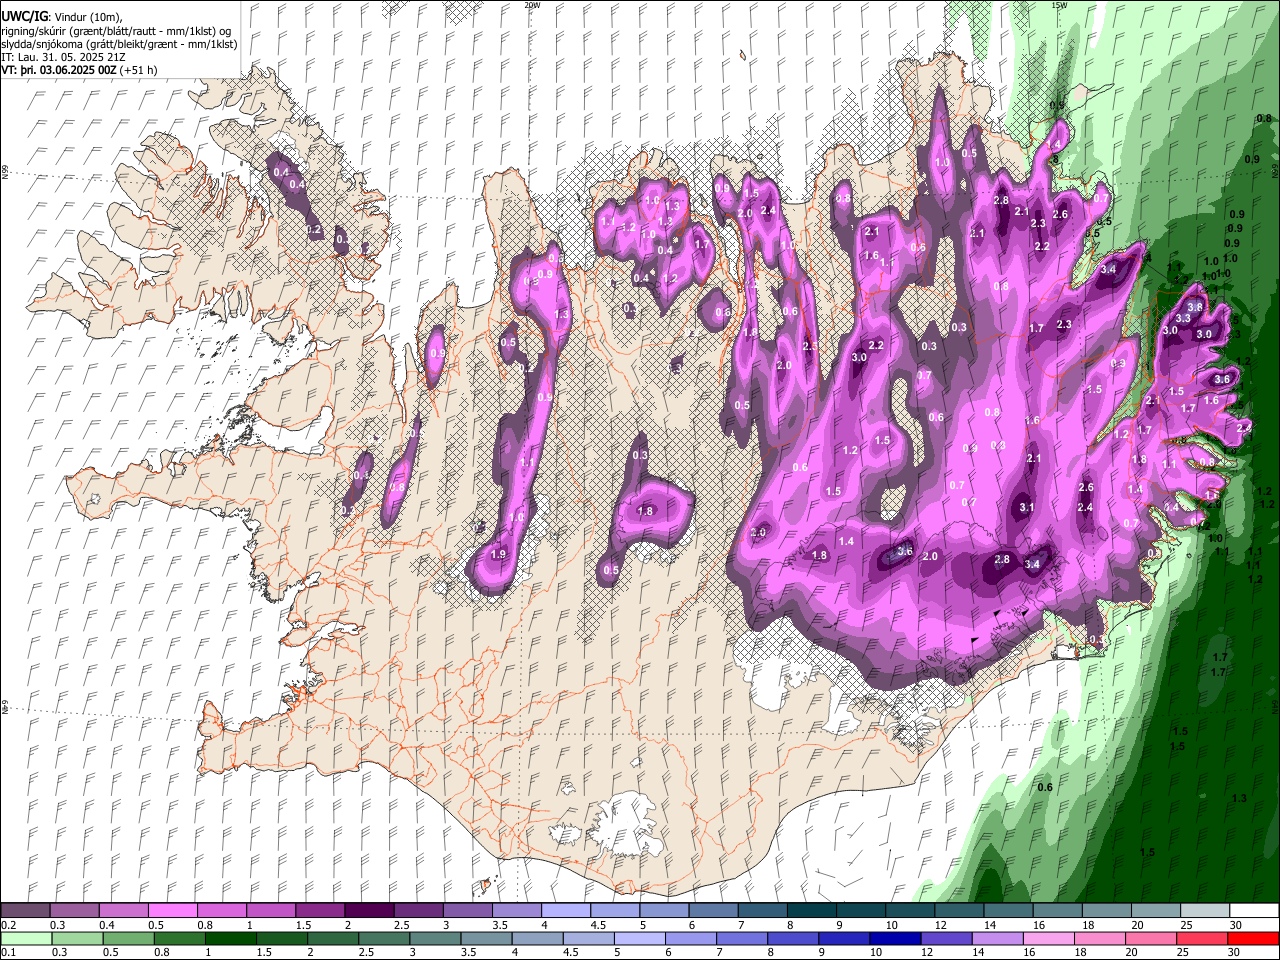Click the '3.1' snowfall value on the map
The width and height of the screenshot is (1280, 960).
(x=1026, y=508)
